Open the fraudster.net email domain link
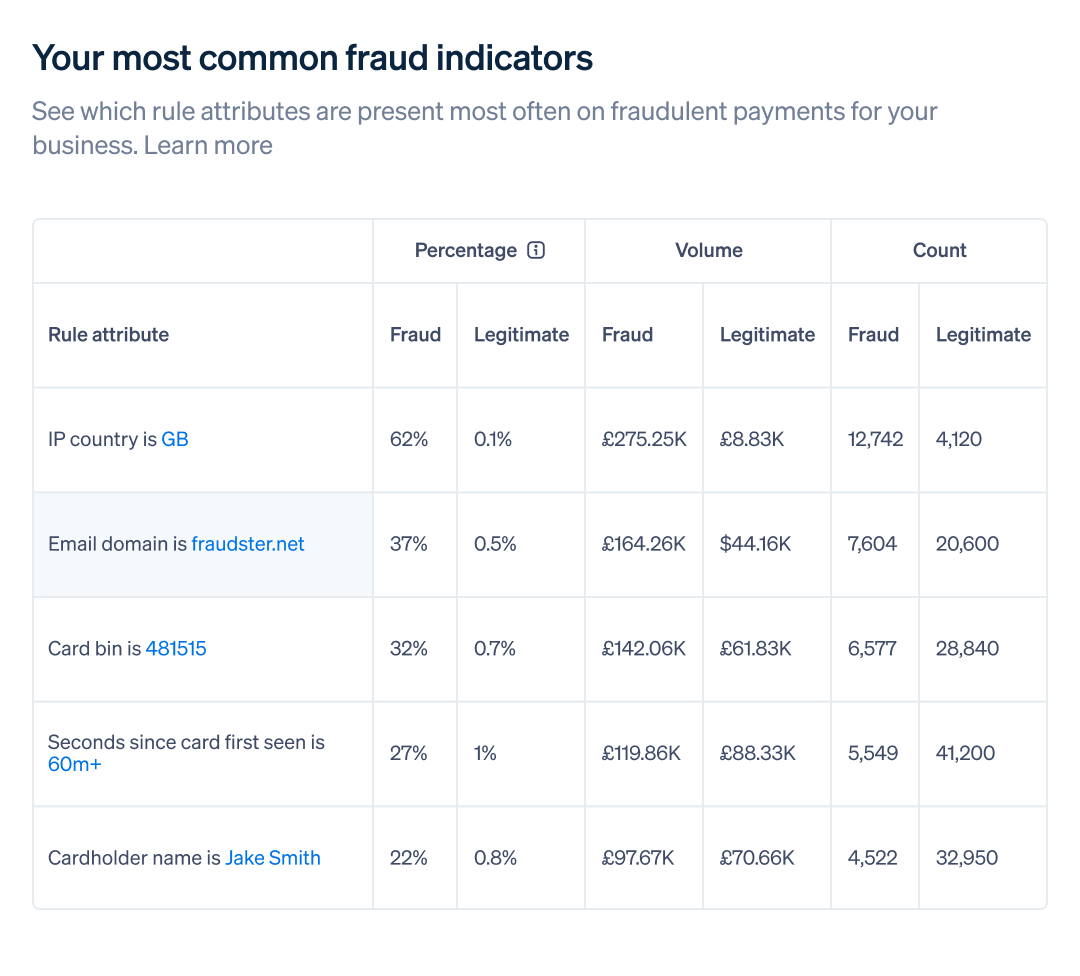 coord(248,544)
